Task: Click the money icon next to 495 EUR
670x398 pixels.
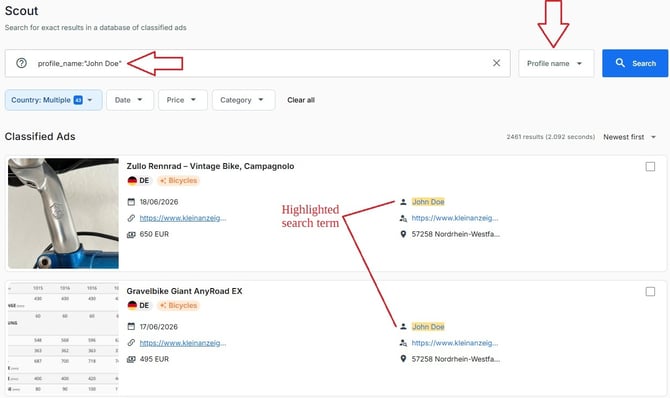Action: 131,359
